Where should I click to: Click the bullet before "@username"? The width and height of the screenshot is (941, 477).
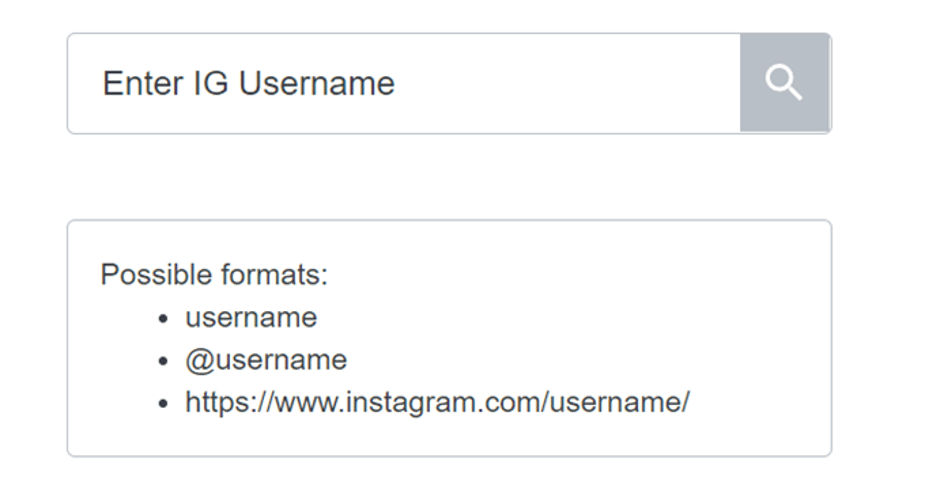click(163, 361)
